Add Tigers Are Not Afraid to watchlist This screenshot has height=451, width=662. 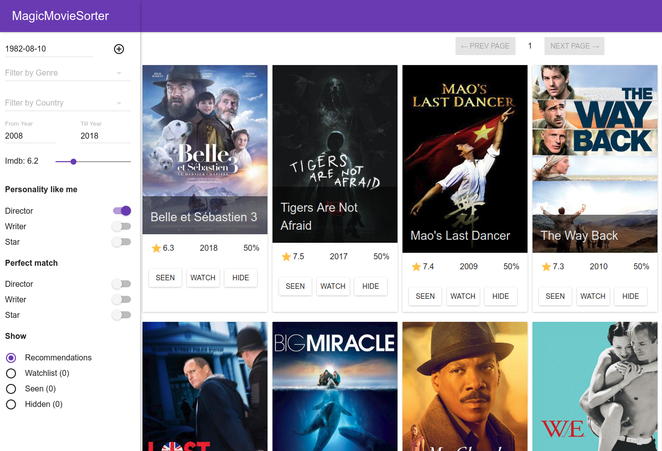[x=333, y=286]
